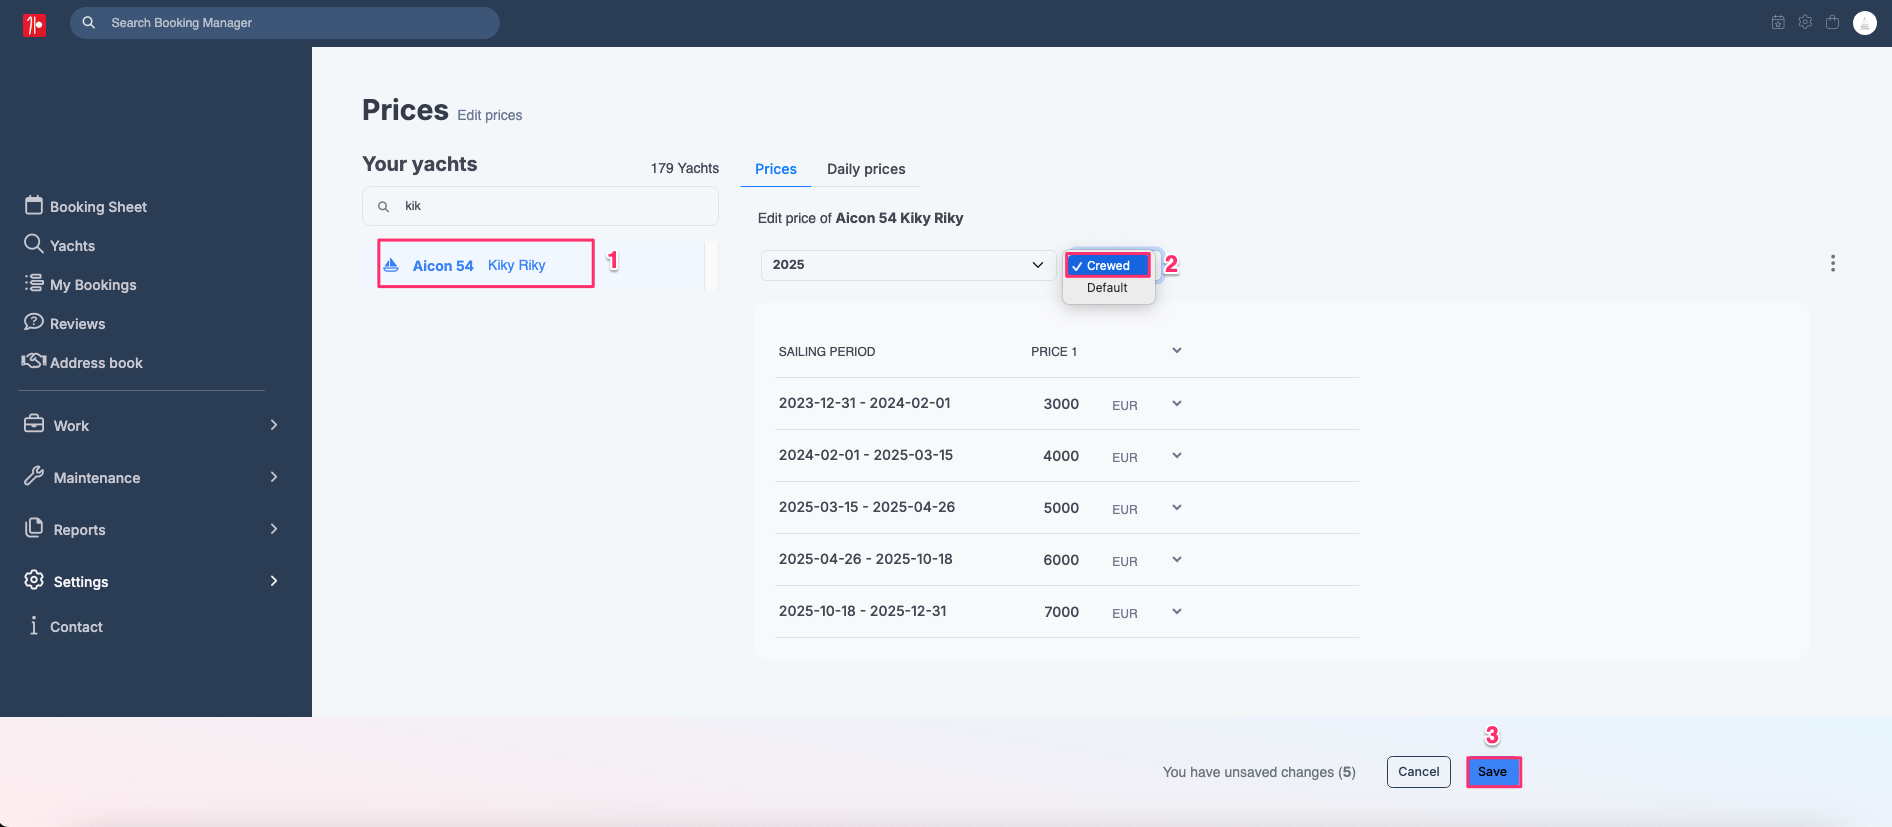Click sailing period 2025-04-26 - 2025-10-18
Screen dimensions: 1892x827
pyautogui.click(x=866, y=559)
